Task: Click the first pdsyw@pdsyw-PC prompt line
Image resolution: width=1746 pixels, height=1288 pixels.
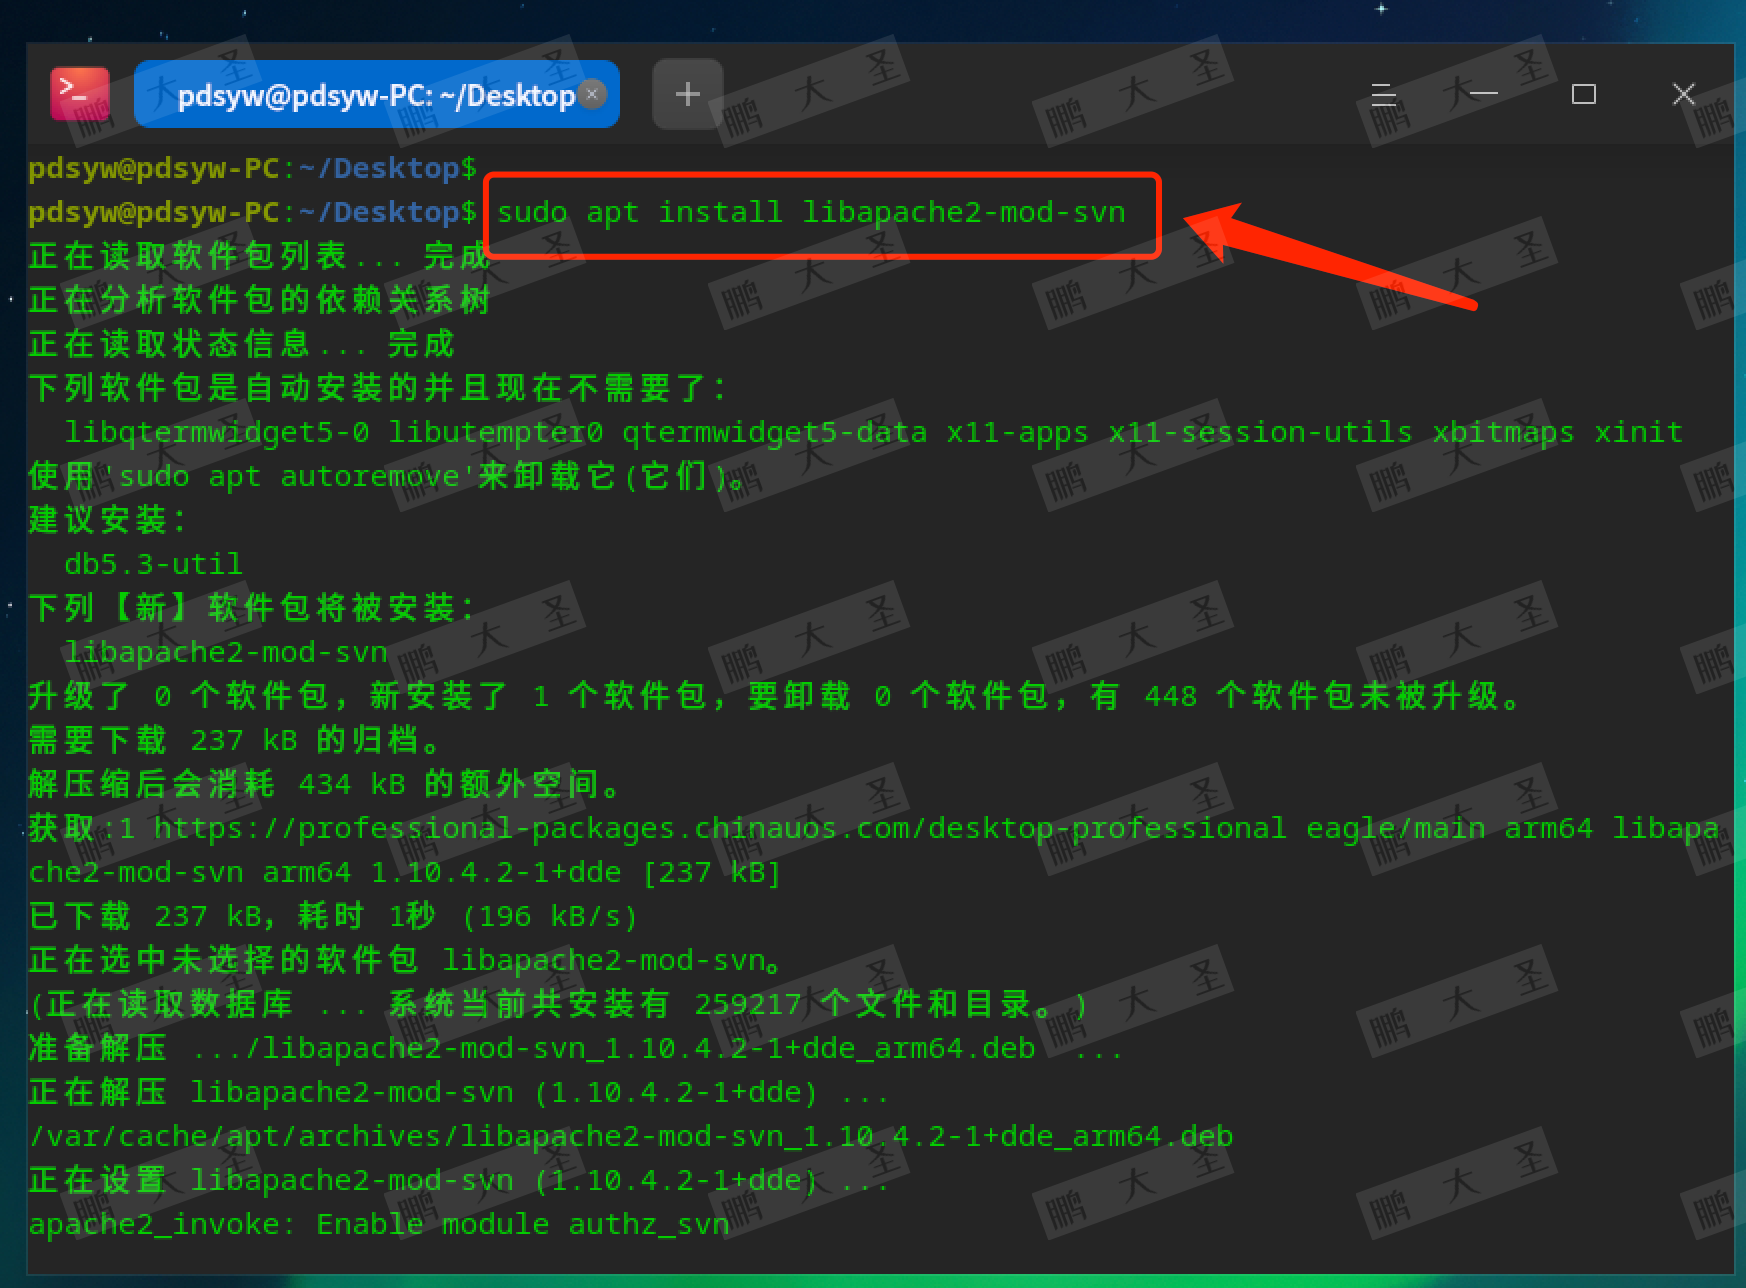Action: click(251, 167)
